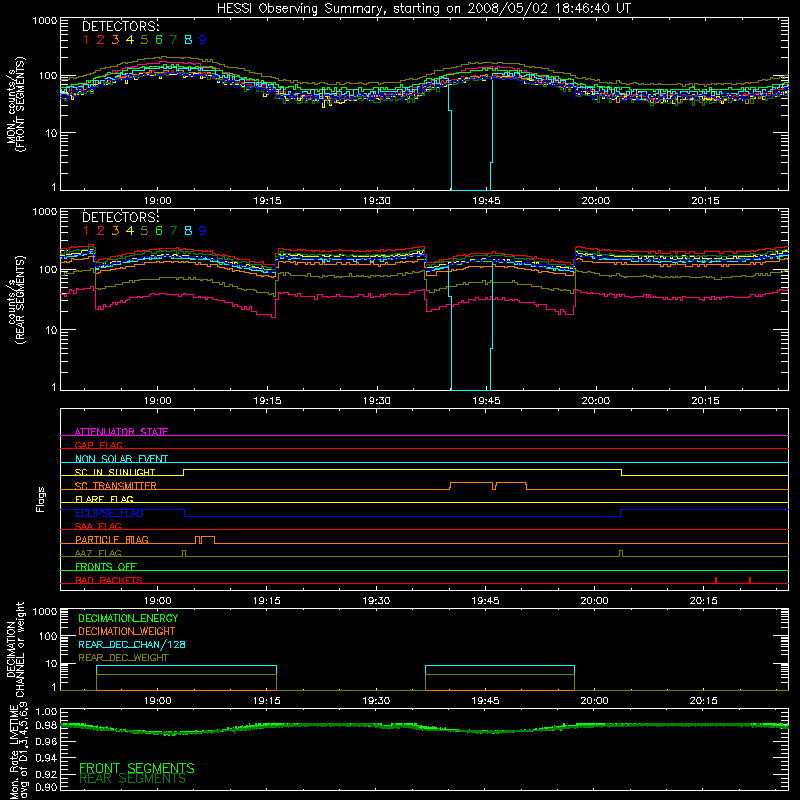Select detector 1 in rear segments legend

86,231
